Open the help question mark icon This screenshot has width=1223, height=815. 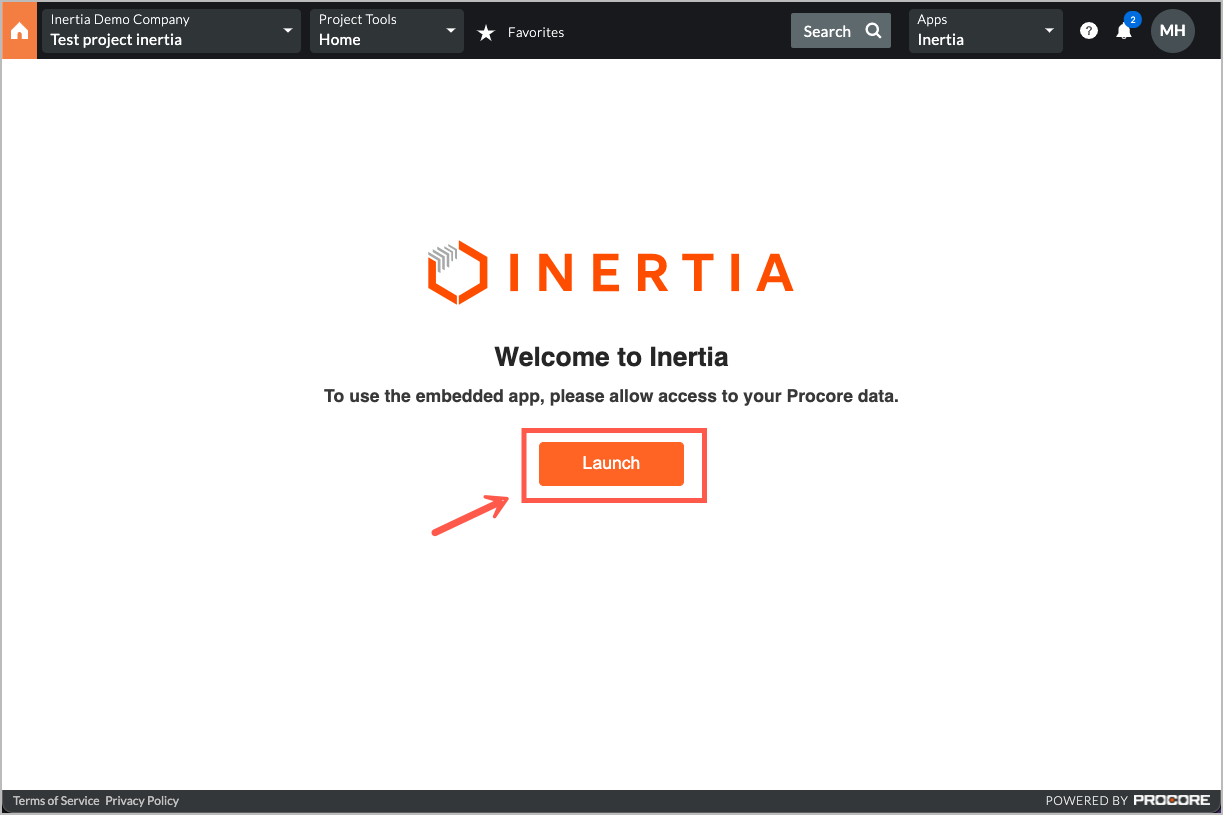pos(1089,31)
